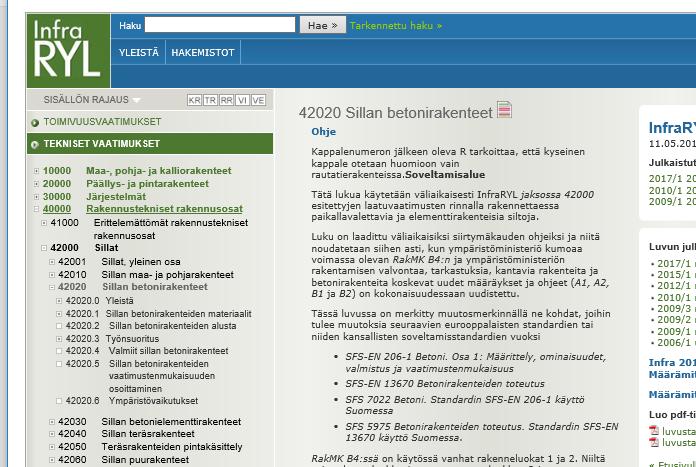Screen dimensions: 696x467
Task: Toggle the TR content filter
Action: pyautogui.click(x=210, y=100)
